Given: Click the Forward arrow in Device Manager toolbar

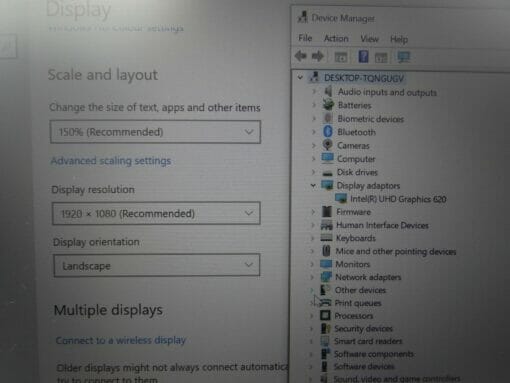Looking at the screenshot, I should 317,56.
